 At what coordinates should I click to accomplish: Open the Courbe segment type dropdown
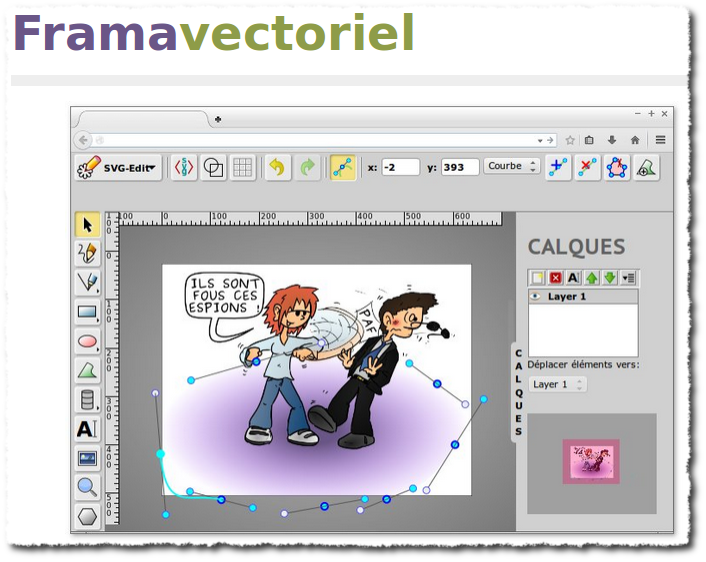coord(512,167)
